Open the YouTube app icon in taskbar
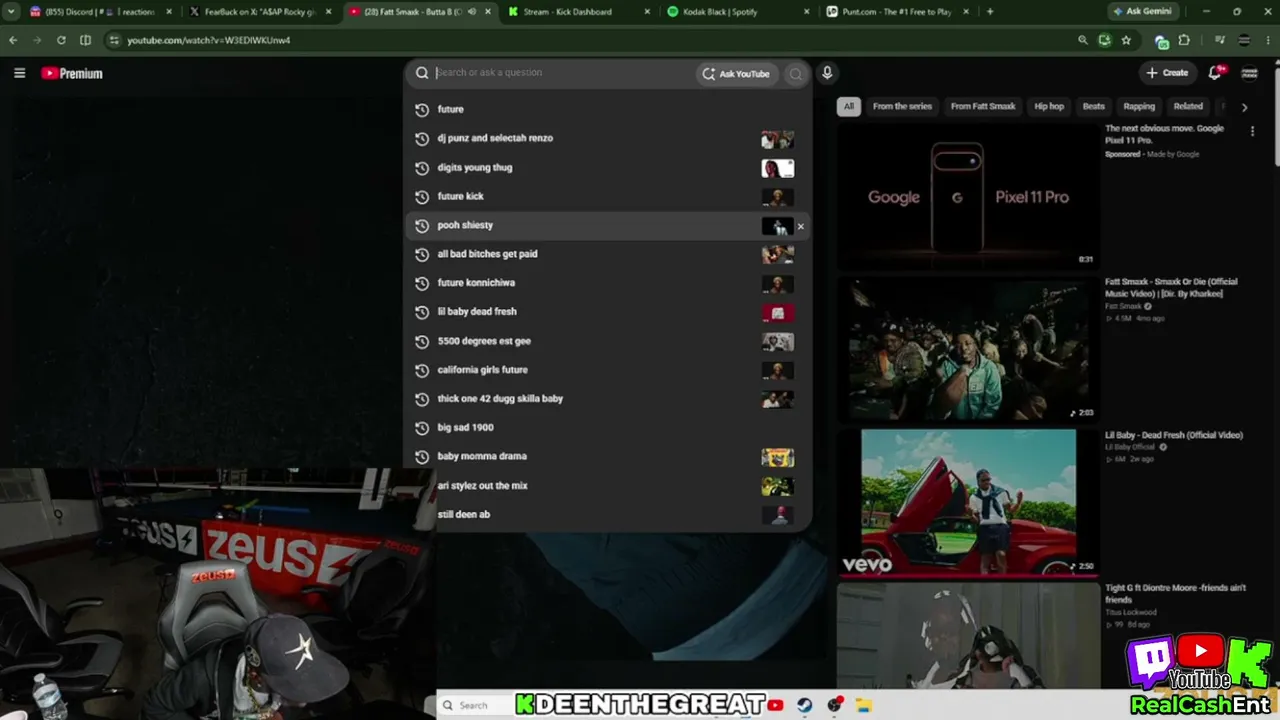1280x720 pixels. click(776, 705)
